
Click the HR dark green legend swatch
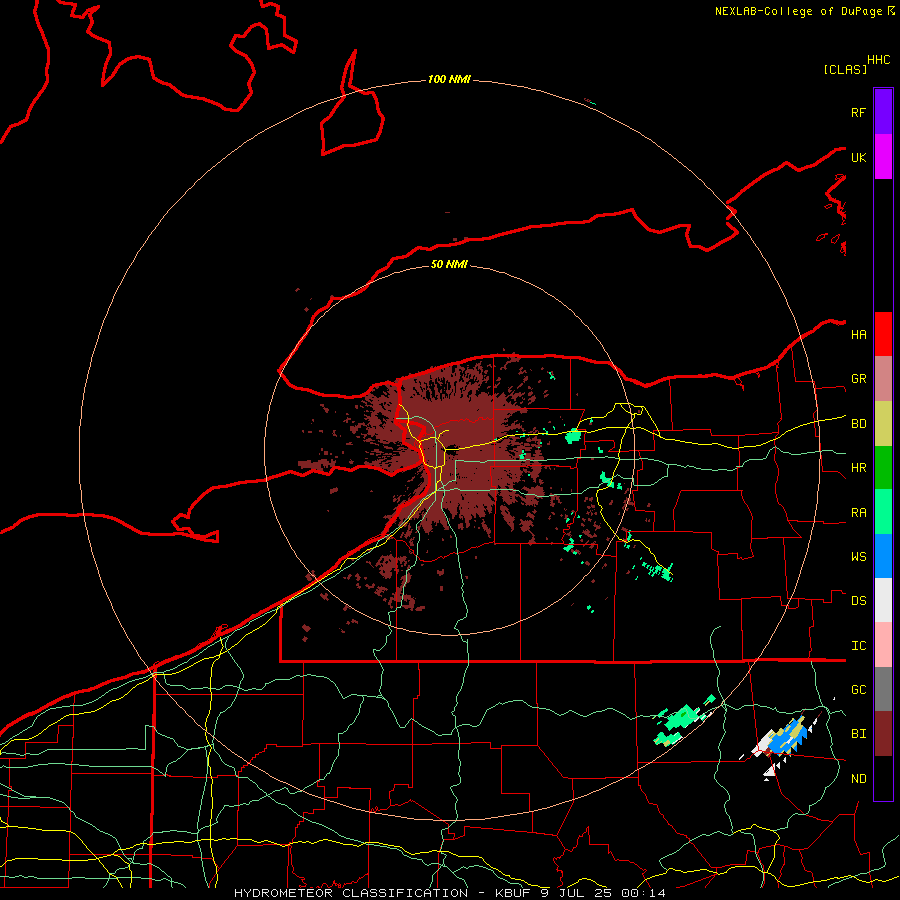point(883,468)
